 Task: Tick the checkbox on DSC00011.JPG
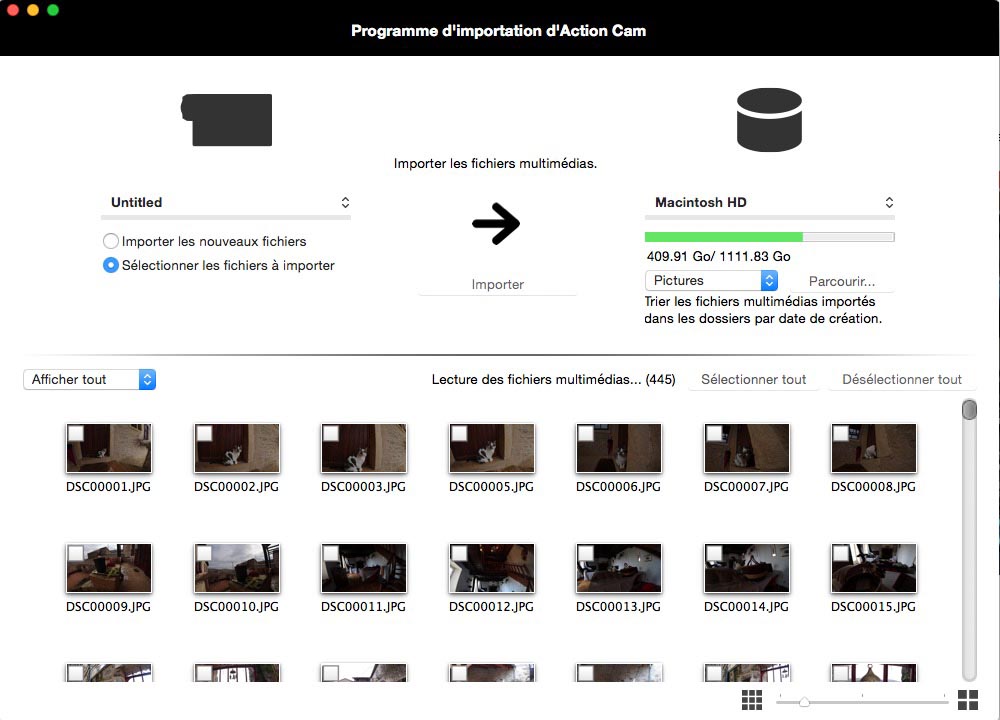tap(331, 554)
